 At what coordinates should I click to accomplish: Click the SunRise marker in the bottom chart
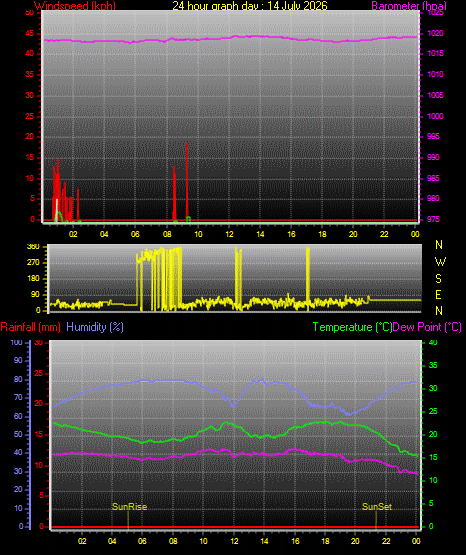tap(129, 507)
